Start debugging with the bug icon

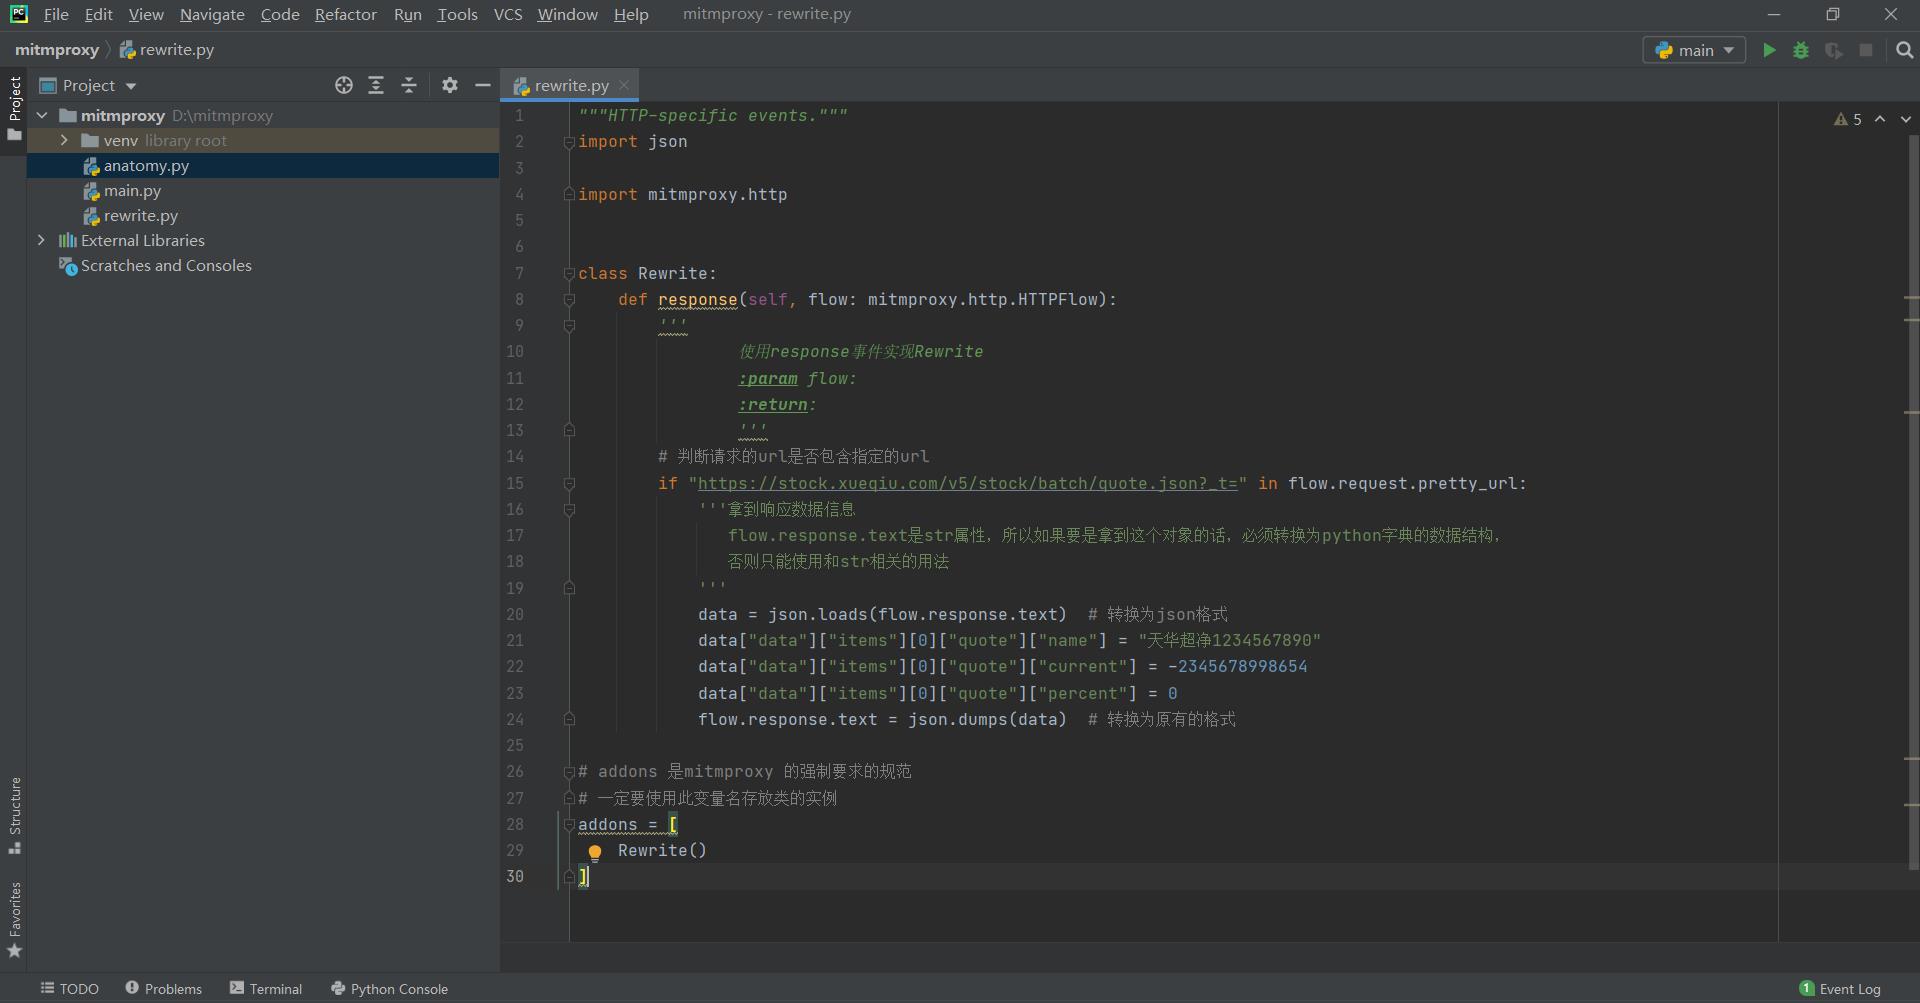pyautogui.click(x=1801, y=50)
